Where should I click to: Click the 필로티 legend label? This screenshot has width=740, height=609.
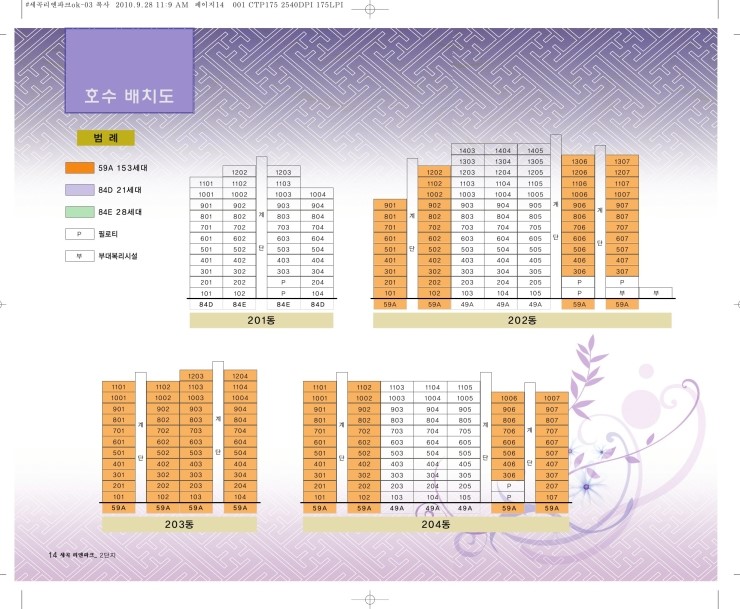(108, 234)
